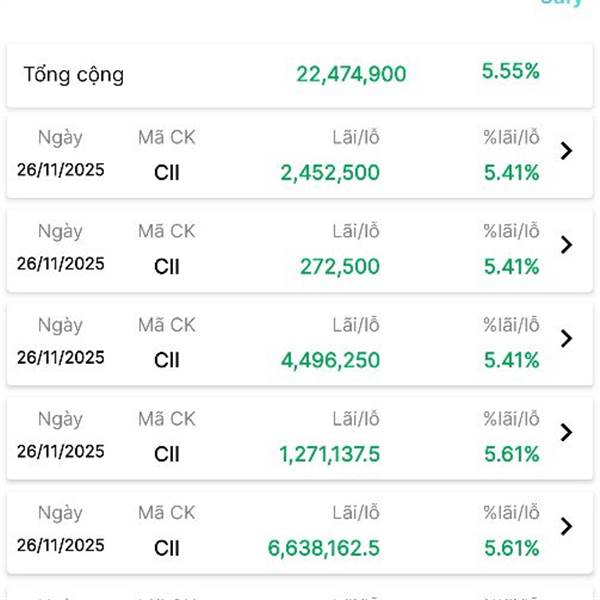The width and height of the screenshot is (600, 600).
Task: Click the 272,500 profit amount
Action: pos(340,266)
